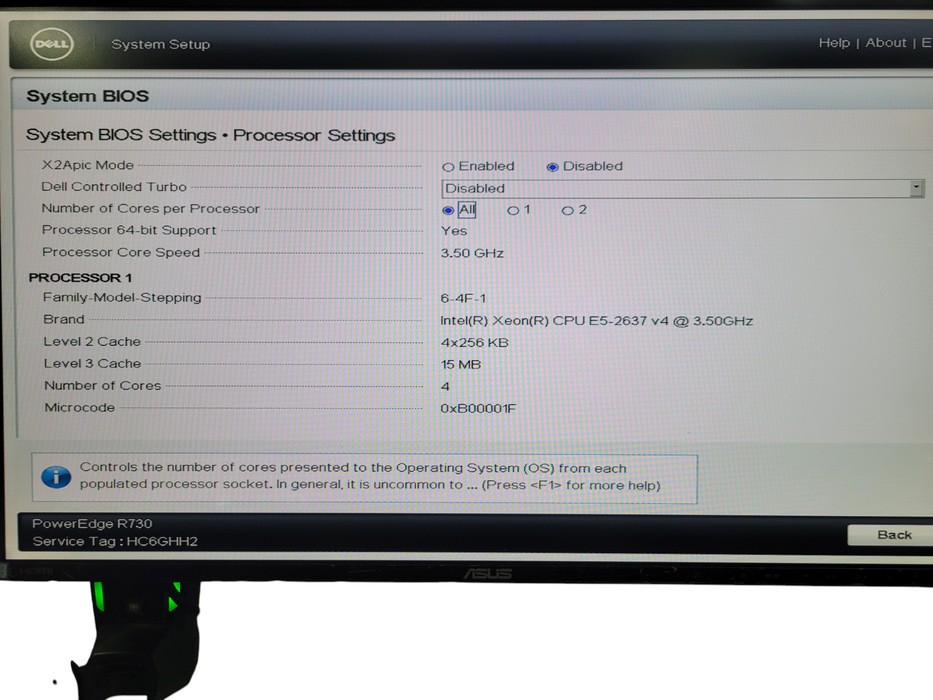Viewport: 933px width, 700px height.
Task: Click the Processor 64-bit Support label
Action: tap(129, 230)
